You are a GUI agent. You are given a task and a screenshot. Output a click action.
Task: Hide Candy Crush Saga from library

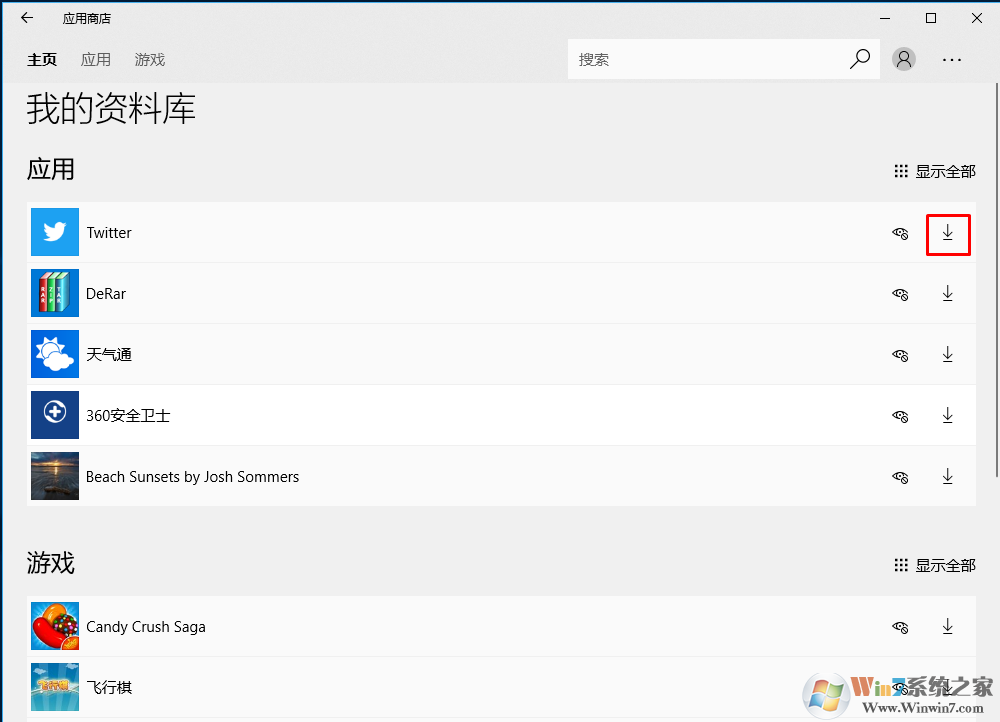click(900, 627)
